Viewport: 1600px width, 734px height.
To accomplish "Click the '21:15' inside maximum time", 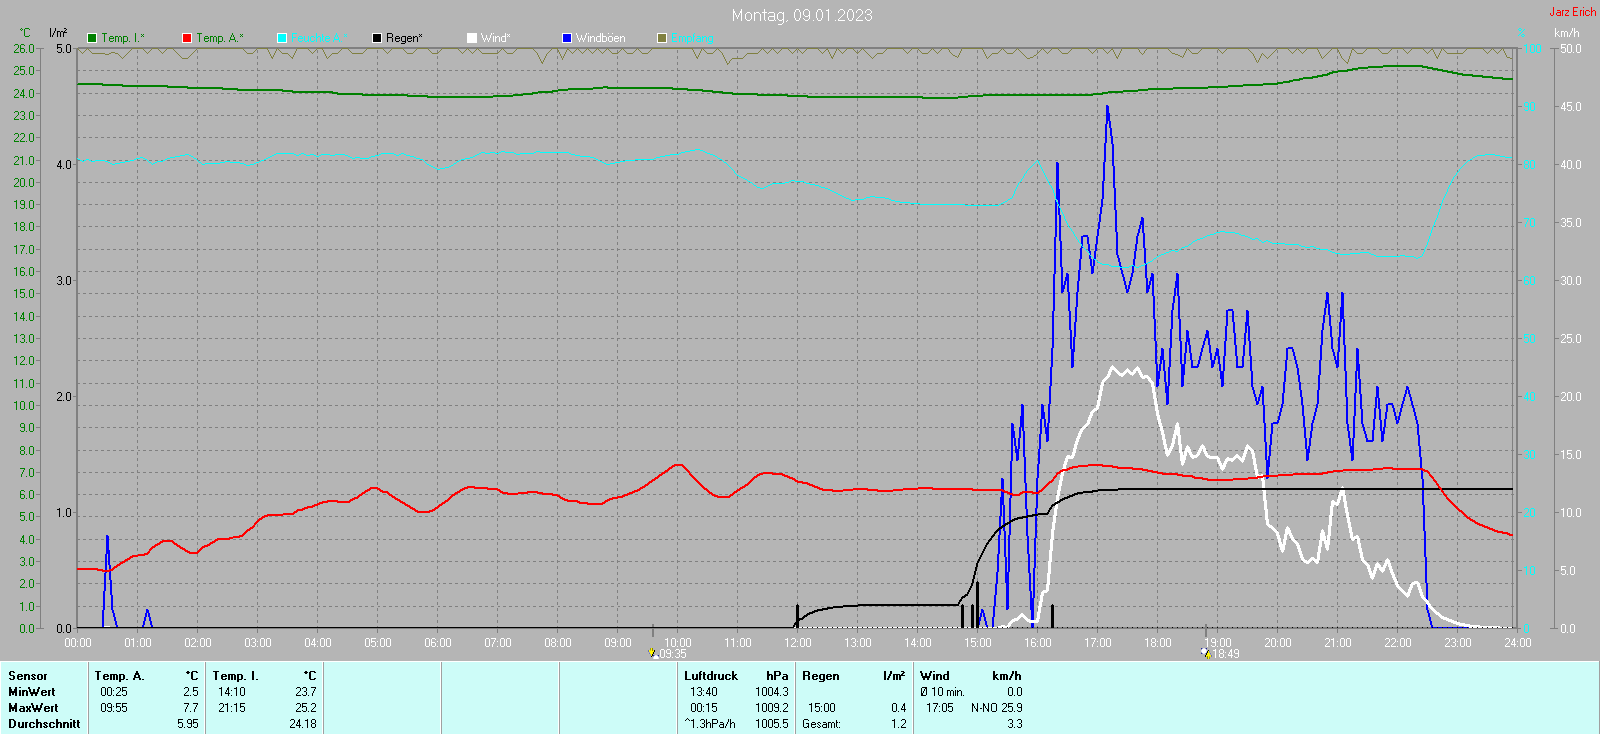I will (232, 708).
